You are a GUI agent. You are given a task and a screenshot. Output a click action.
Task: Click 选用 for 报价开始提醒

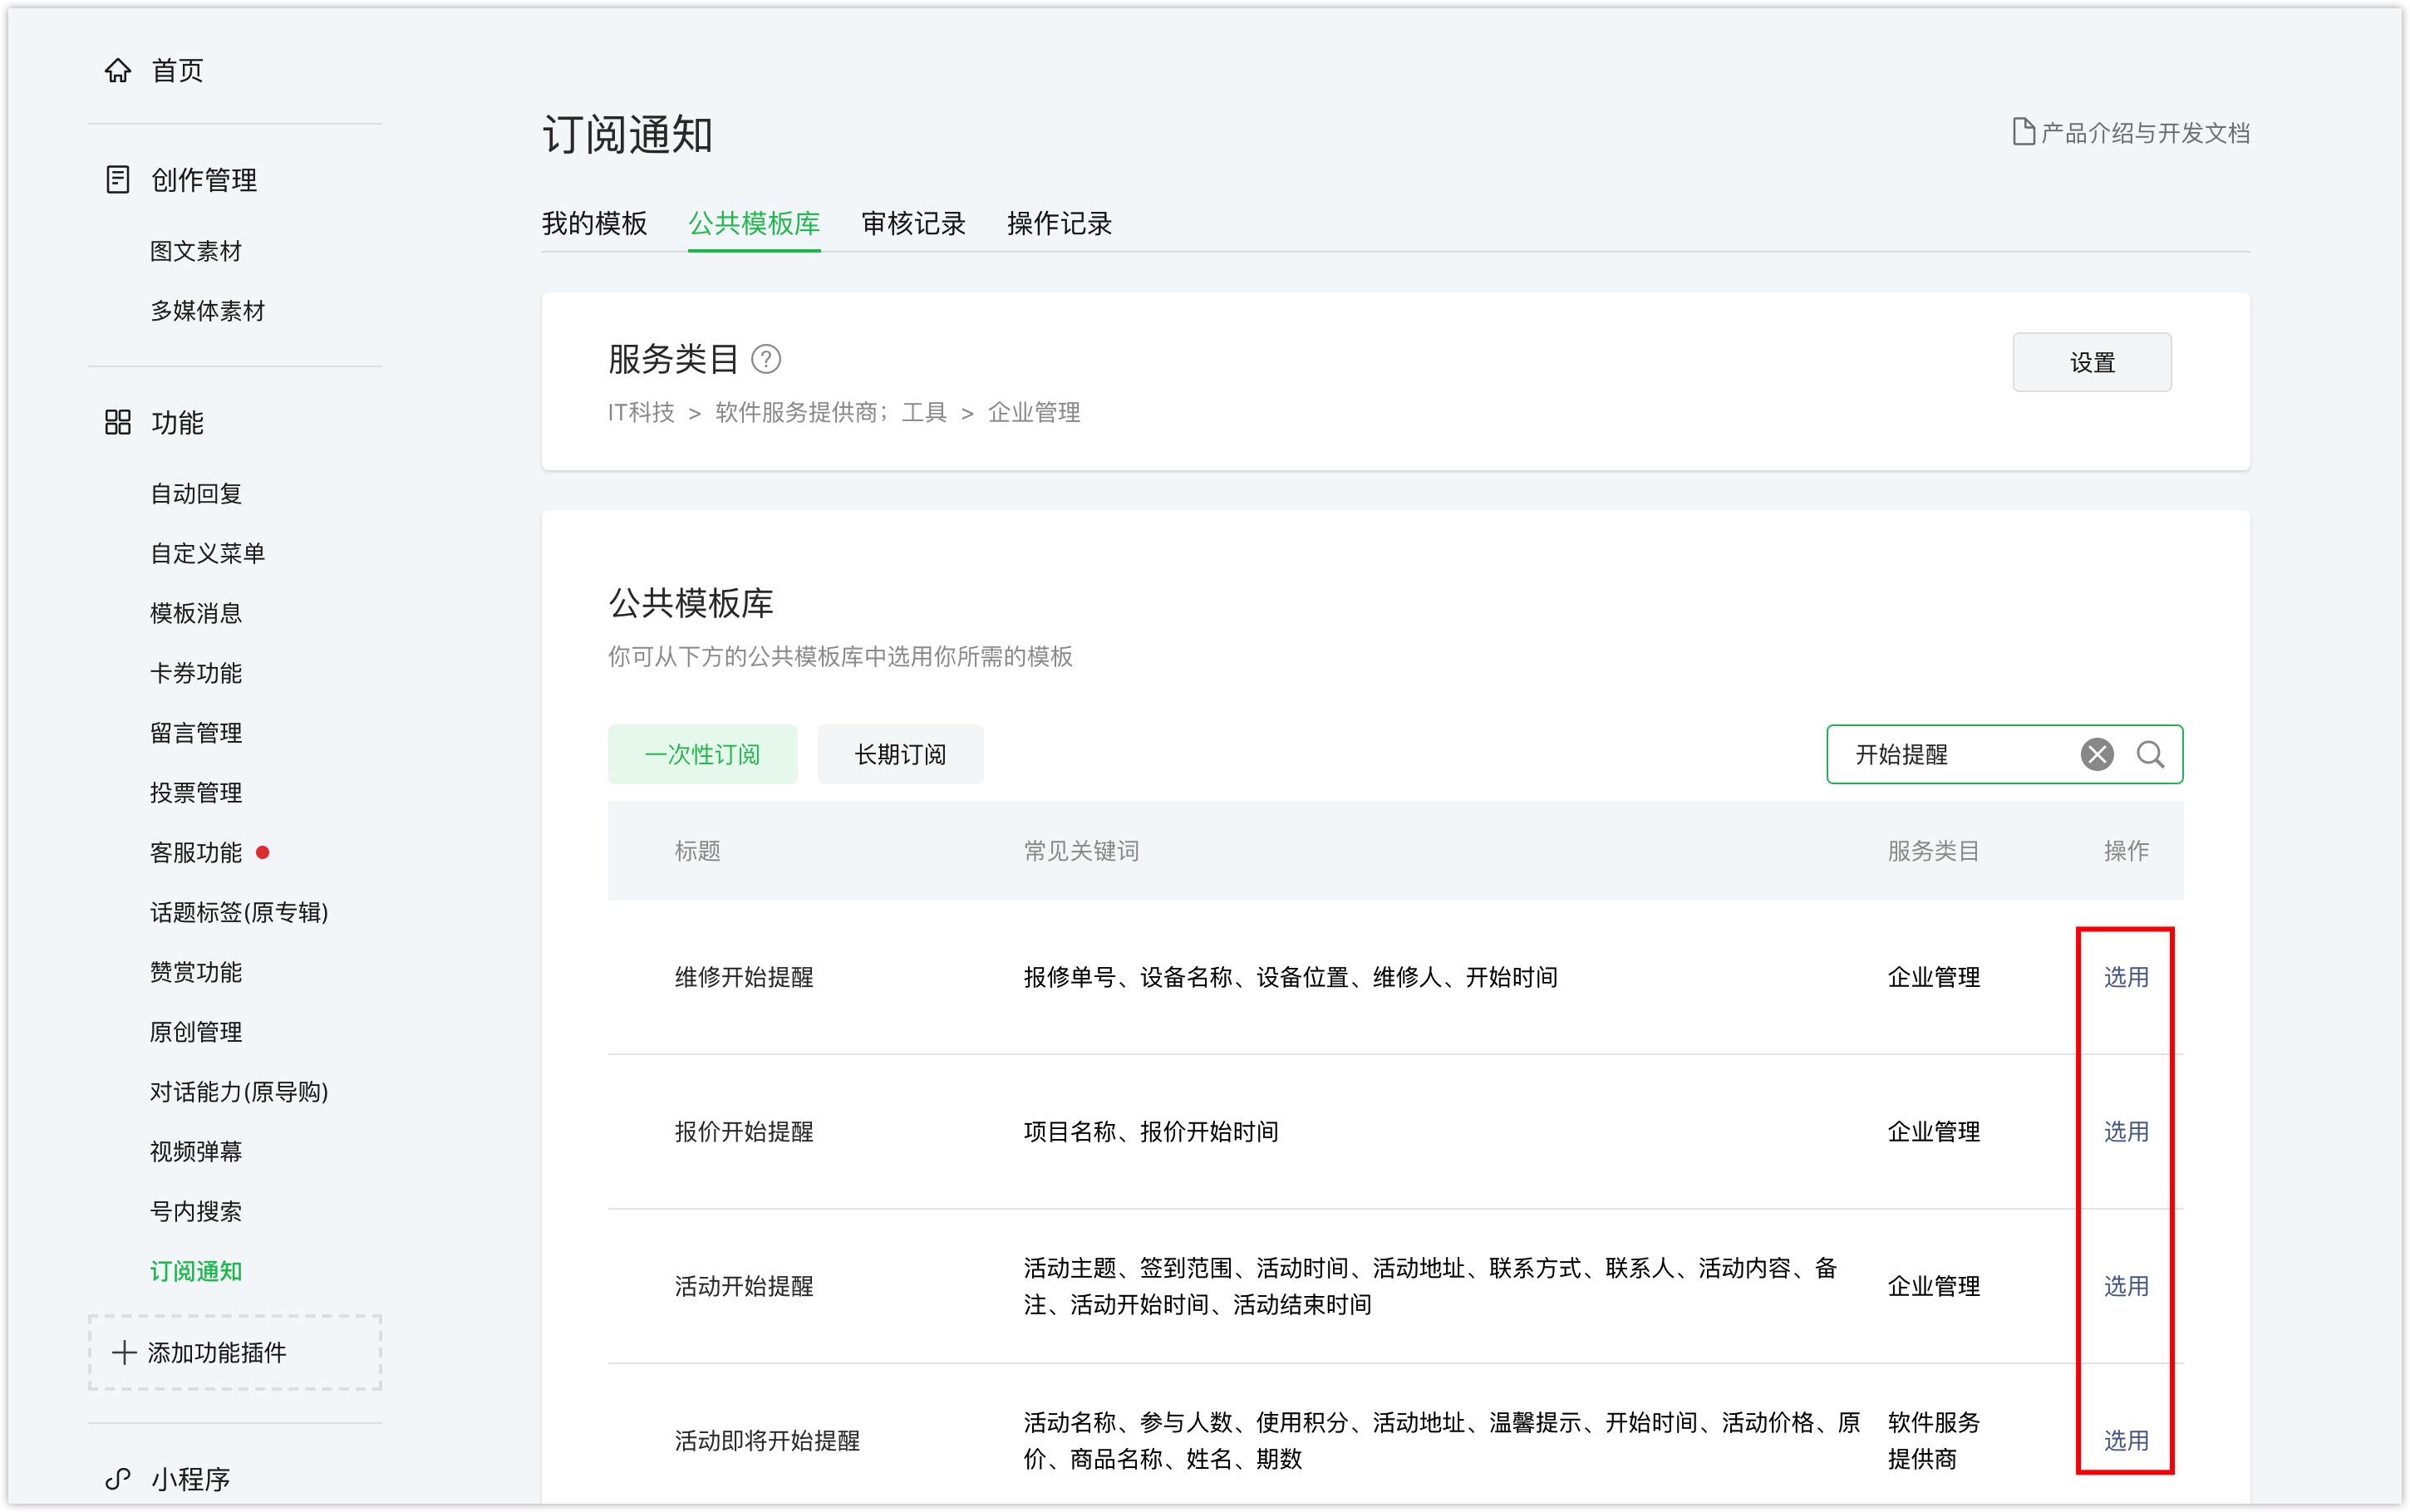pos(2125,1131)
